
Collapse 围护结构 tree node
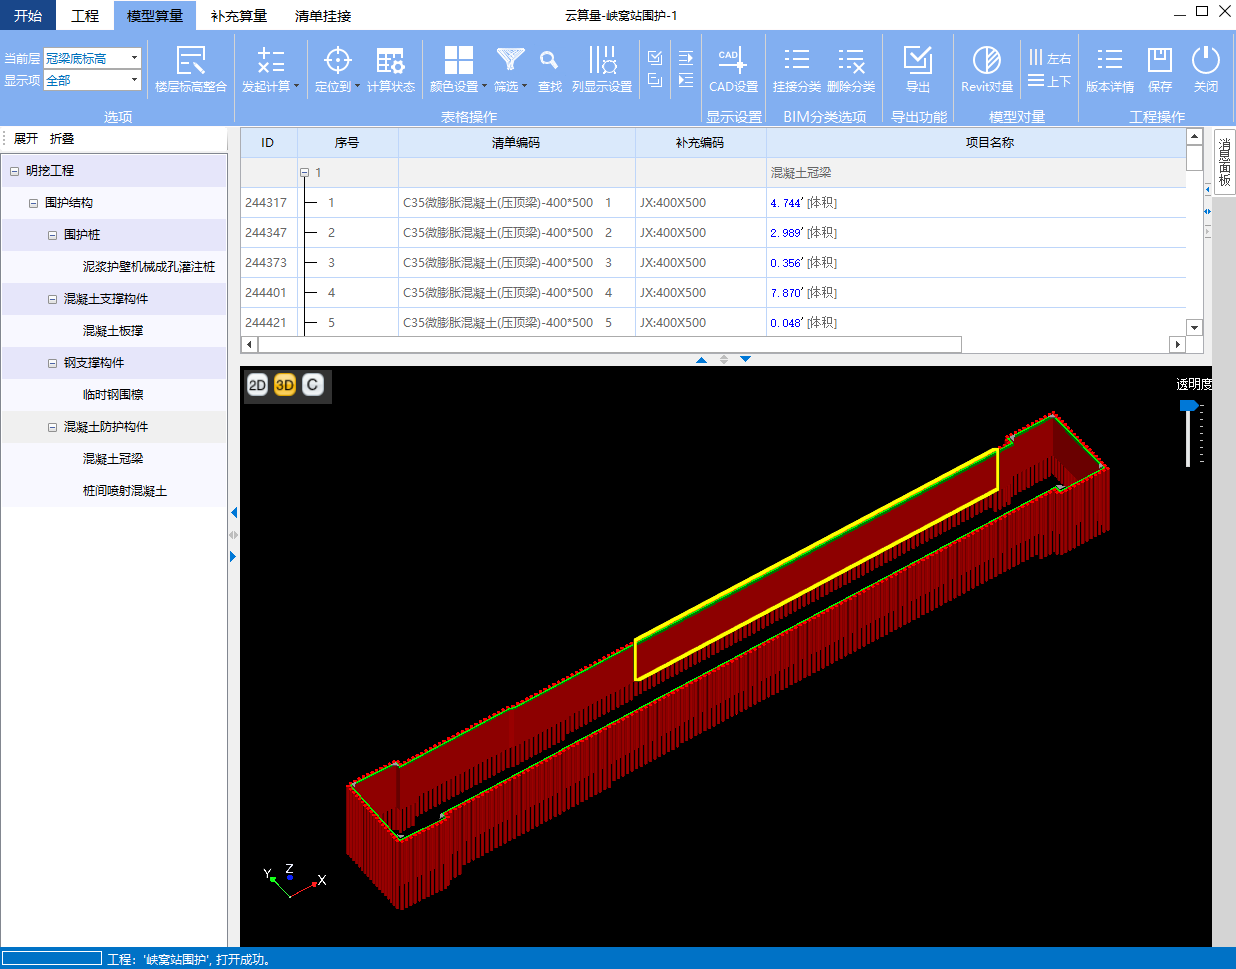click(33, 203)
